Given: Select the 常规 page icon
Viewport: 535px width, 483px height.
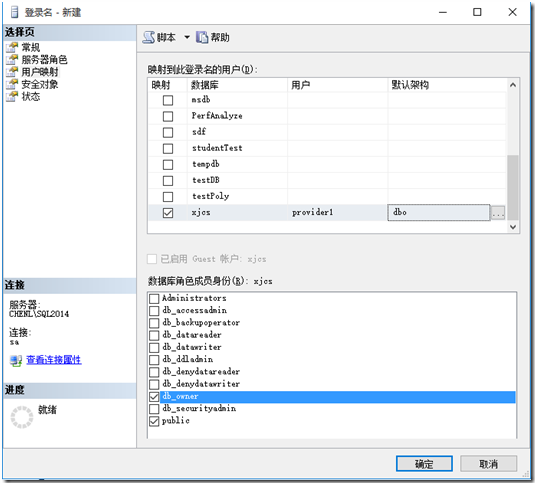Looking at the screenshot, I should tap(12, 47).
